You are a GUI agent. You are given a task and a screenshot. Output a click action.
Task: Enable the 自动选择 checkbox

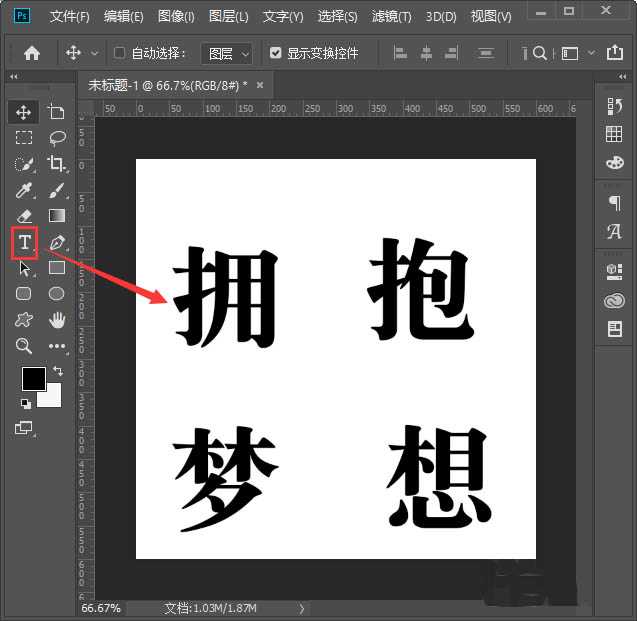tap(120, 53)
